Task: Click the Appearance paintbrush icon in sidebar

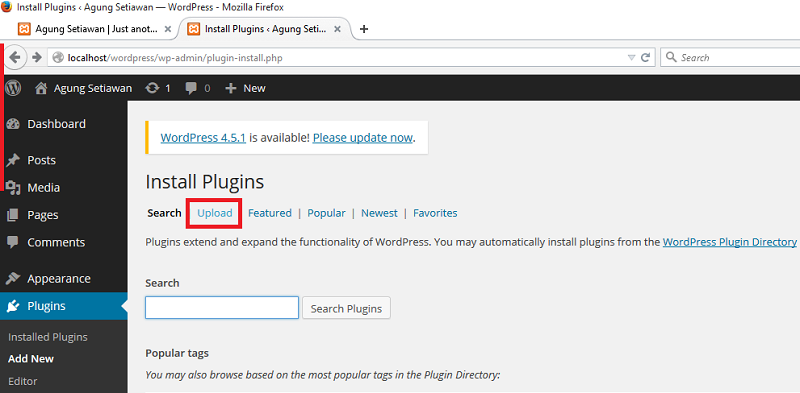Action: tap(13, 279)
